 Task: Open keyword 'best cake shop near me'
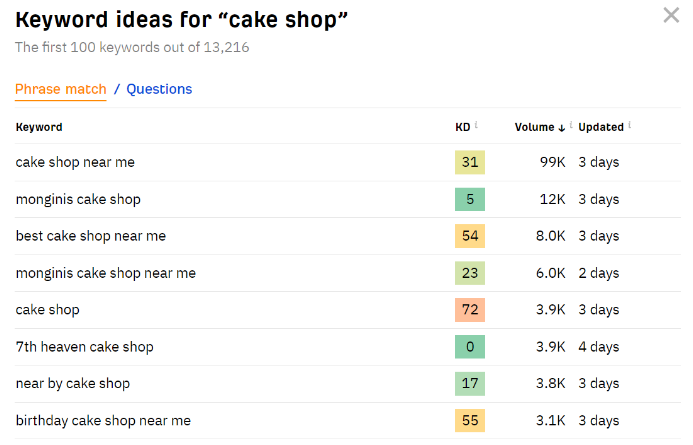coord(91,236)
